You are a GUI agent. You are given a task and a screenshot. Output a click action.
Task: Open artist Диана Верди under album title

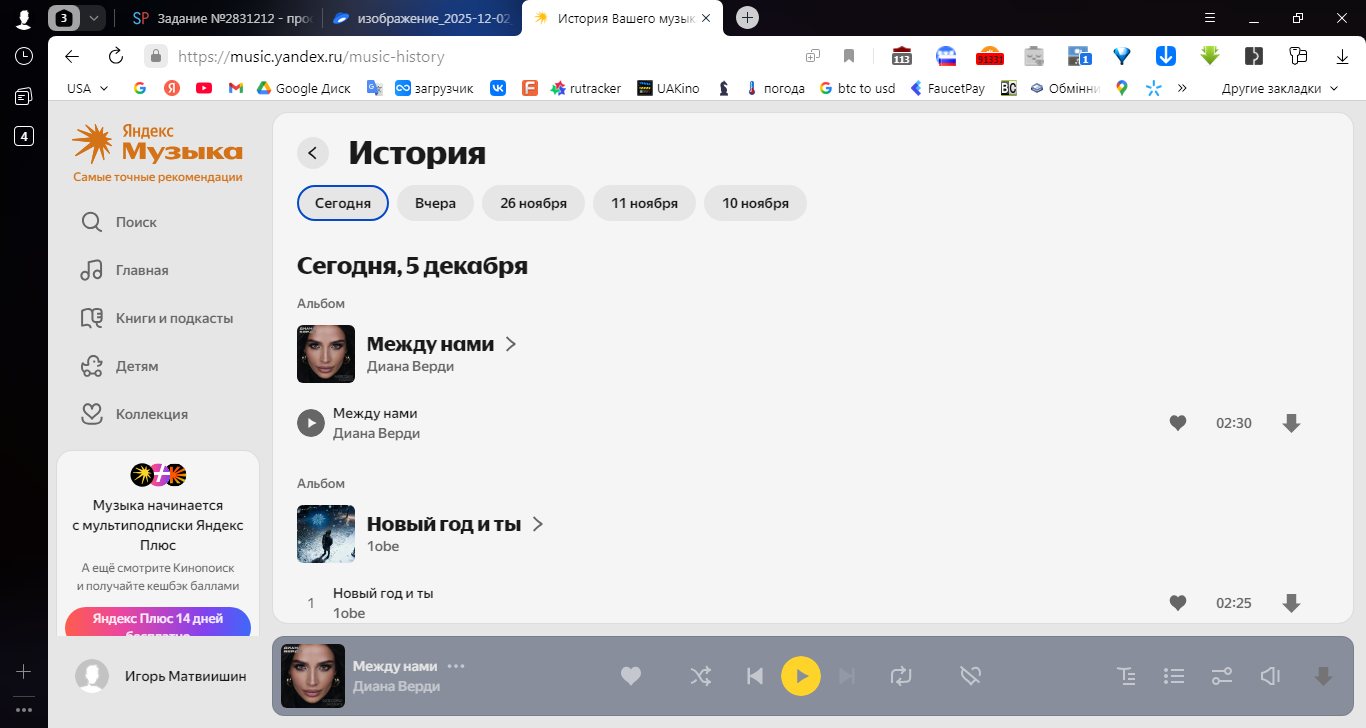click(x=410, y=366)
